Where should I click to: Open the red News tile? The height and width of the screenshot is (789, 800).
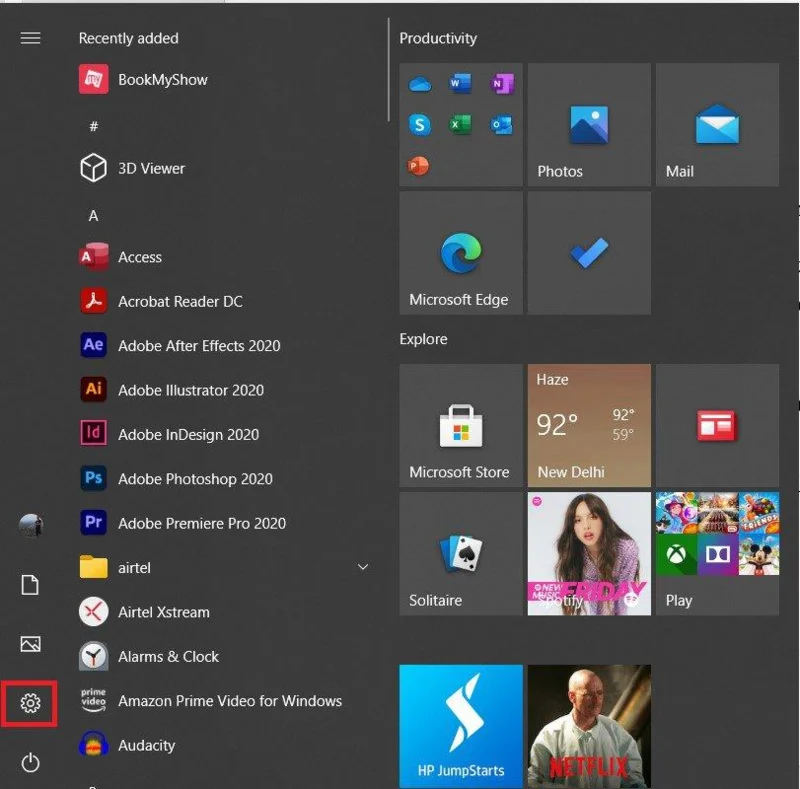coord(717,425)
